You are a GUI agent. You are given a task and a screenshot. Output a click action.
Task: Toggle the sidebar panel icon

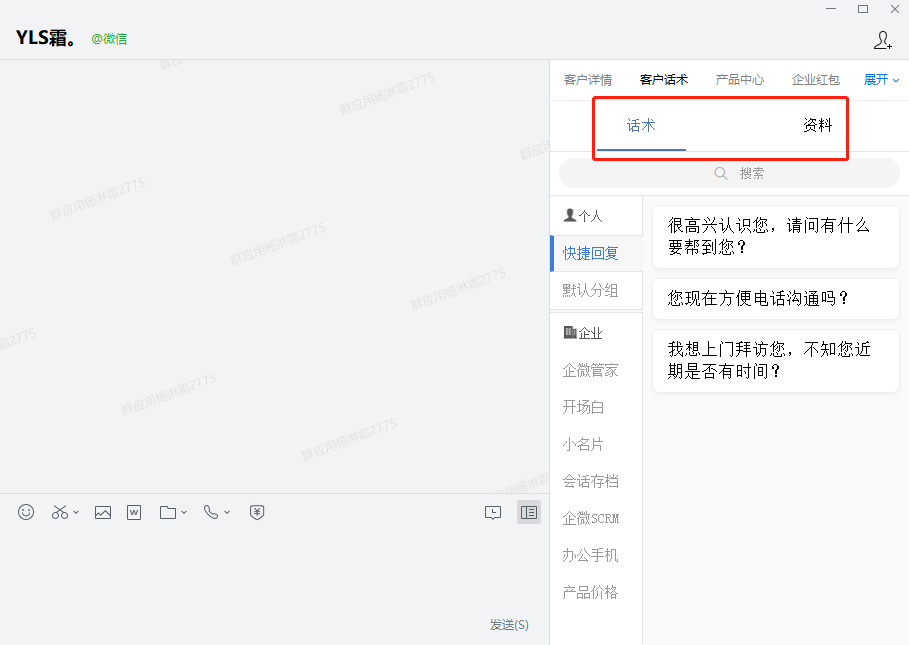[x=529, y=512]
